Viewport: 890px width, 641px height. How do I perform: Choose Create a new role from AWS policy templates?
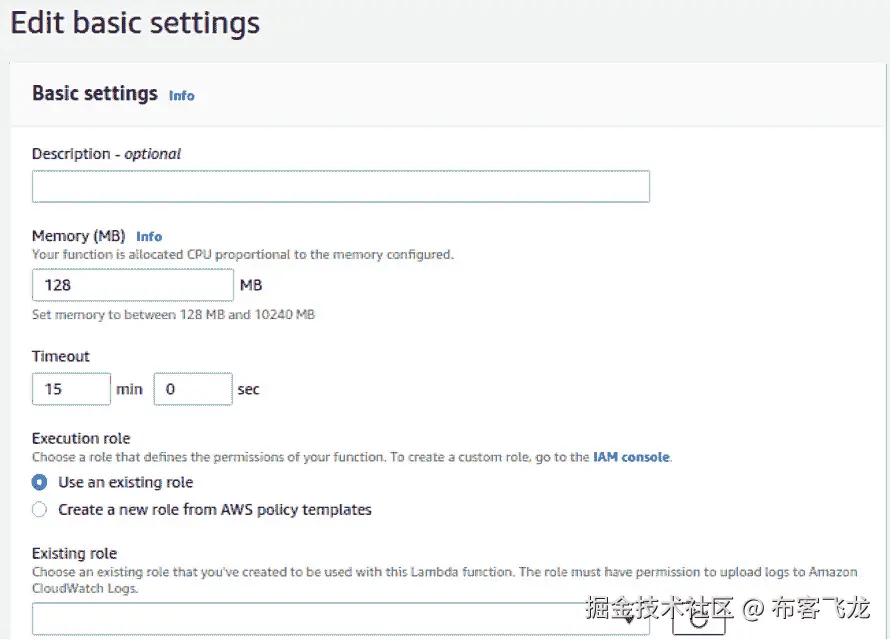(x=38, y=509)
